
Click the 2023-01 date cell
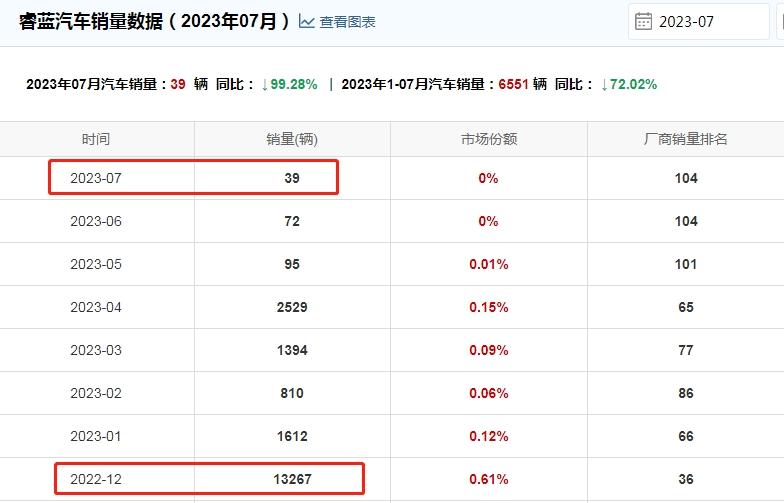click(x=96, y=436)
